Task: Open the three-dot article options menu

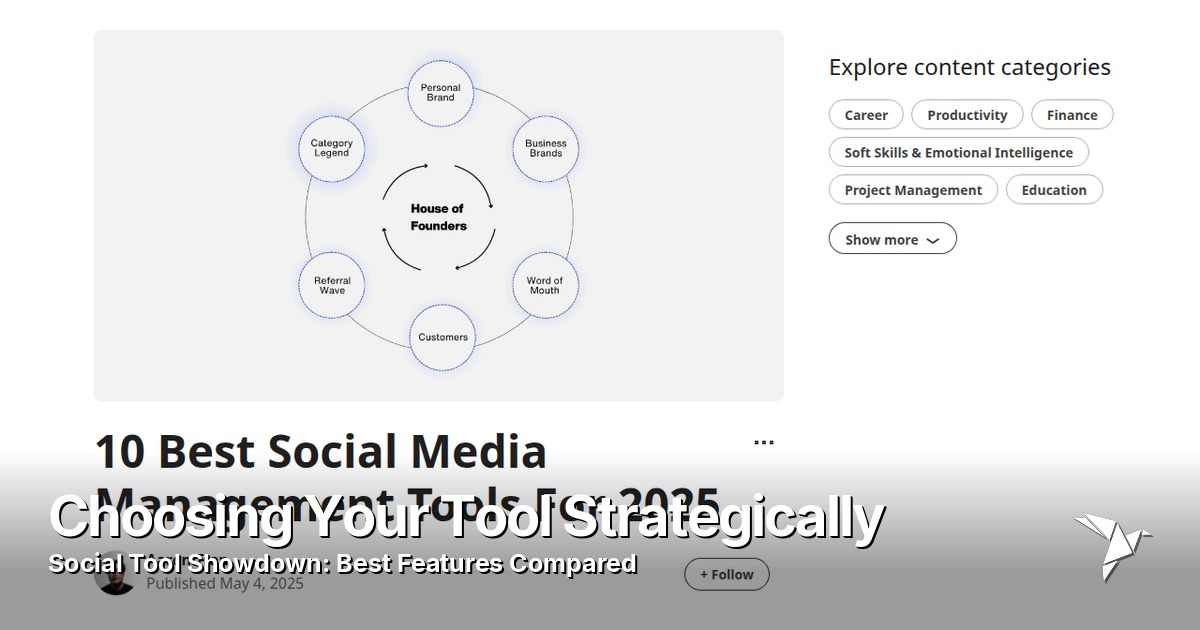Action: click(764, 442)
